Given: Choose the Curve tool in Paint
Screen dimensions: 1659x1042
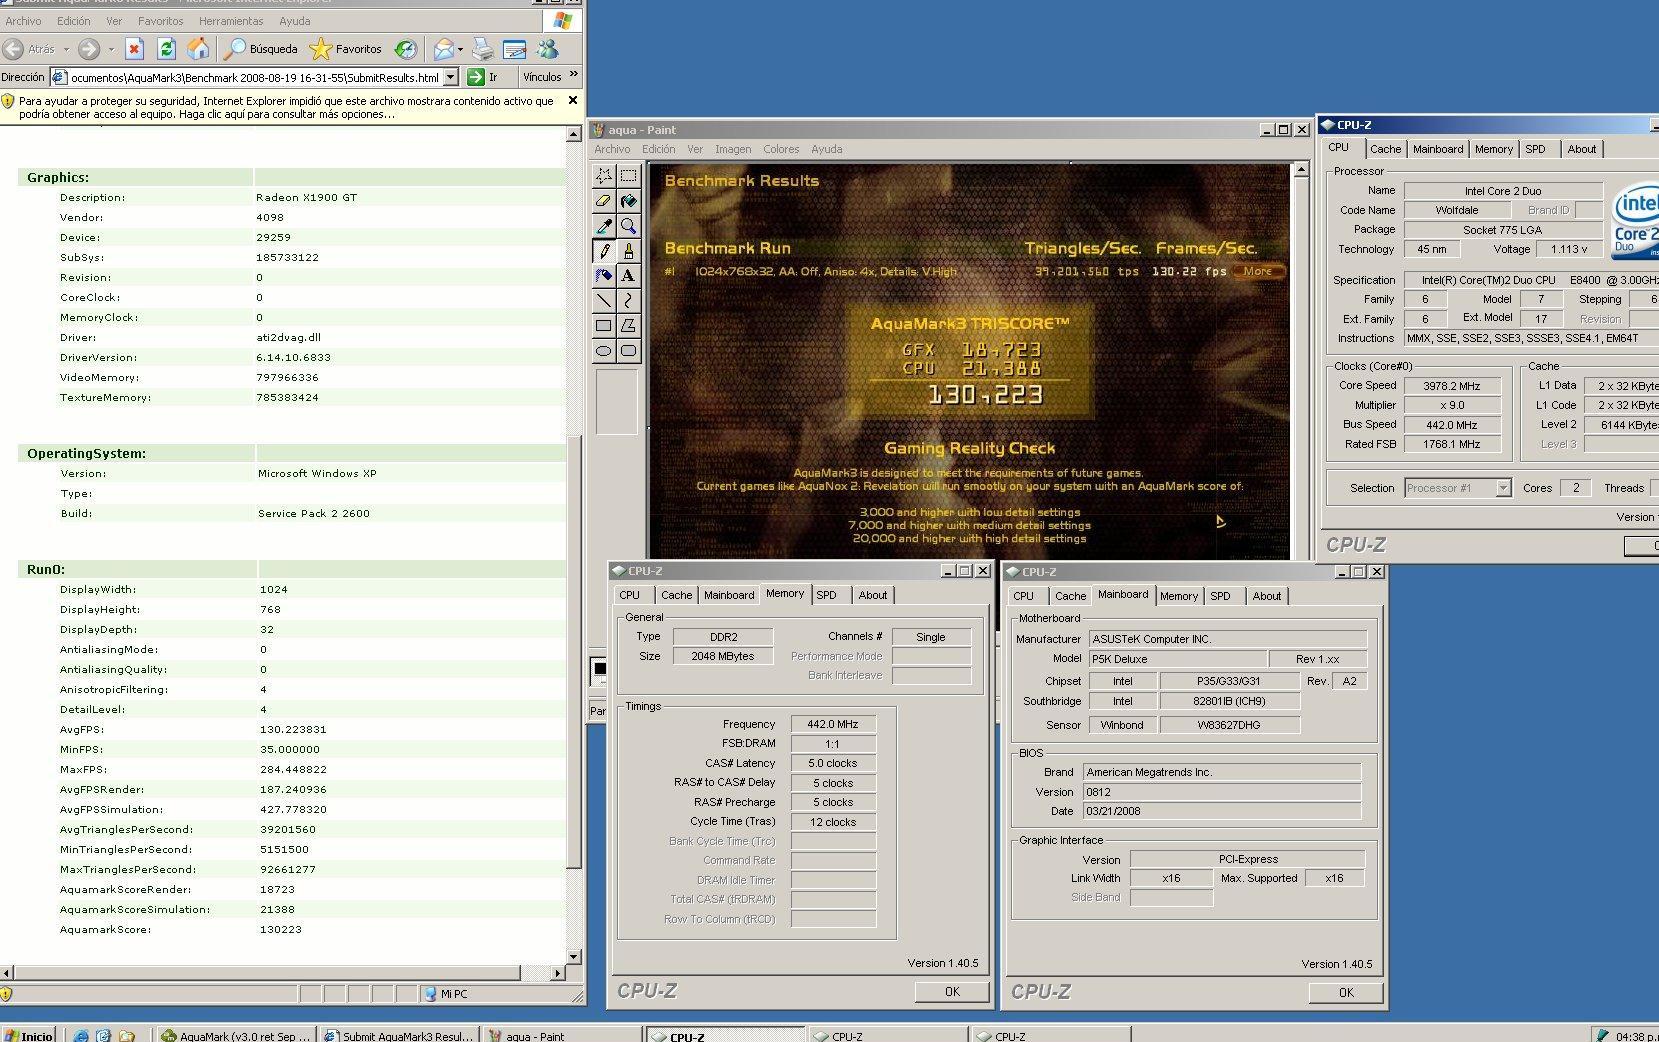Looking at the screenshot, I should tap(628, 300).
